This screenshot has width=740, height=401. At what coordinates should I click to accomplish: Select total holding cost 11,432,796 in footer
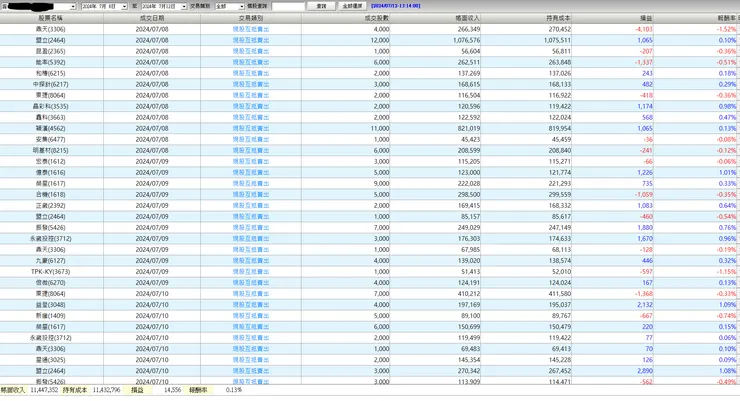[107, 390]
